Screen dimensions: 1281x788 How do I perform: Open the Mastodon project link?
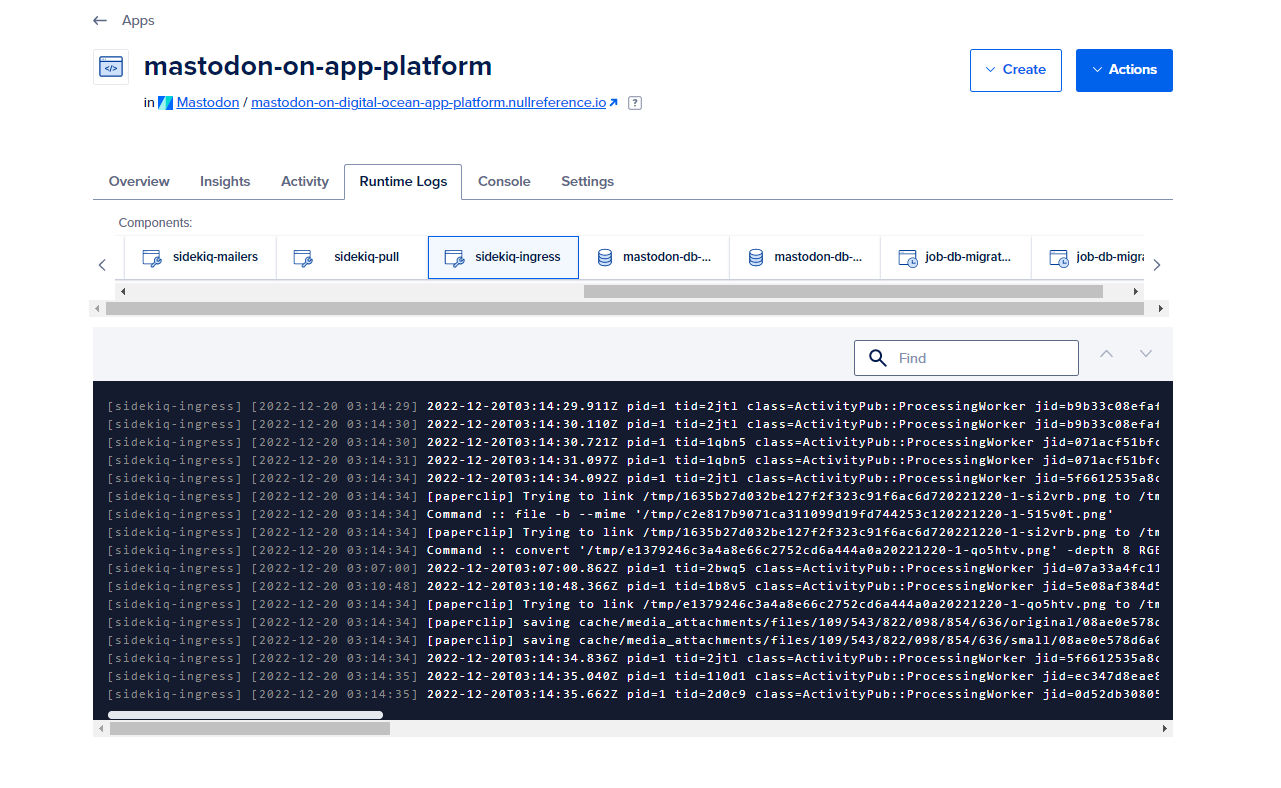point(208,102)
